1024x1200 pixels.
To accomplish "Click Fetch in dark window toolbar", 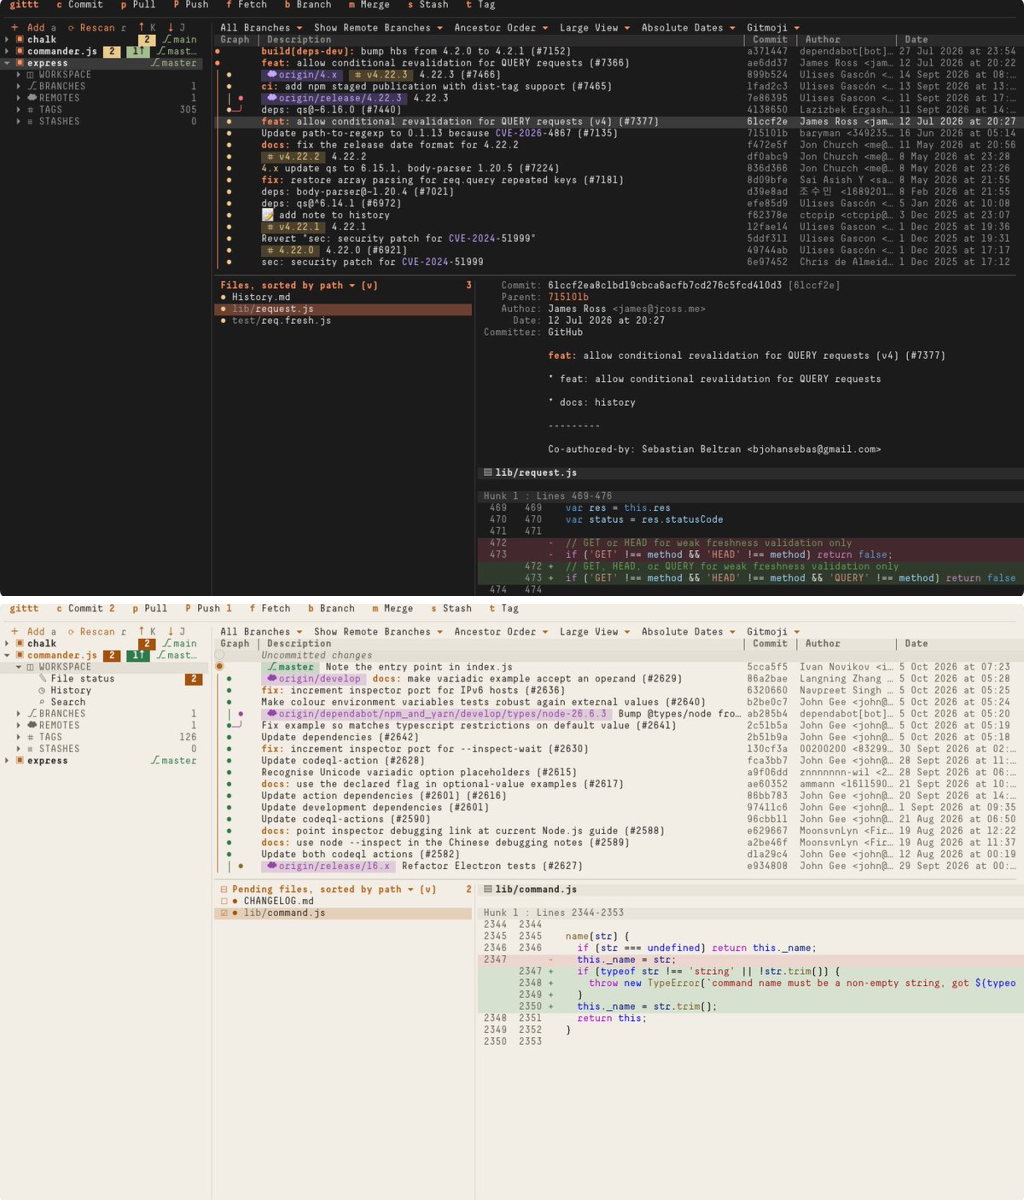I will (247, 5).
